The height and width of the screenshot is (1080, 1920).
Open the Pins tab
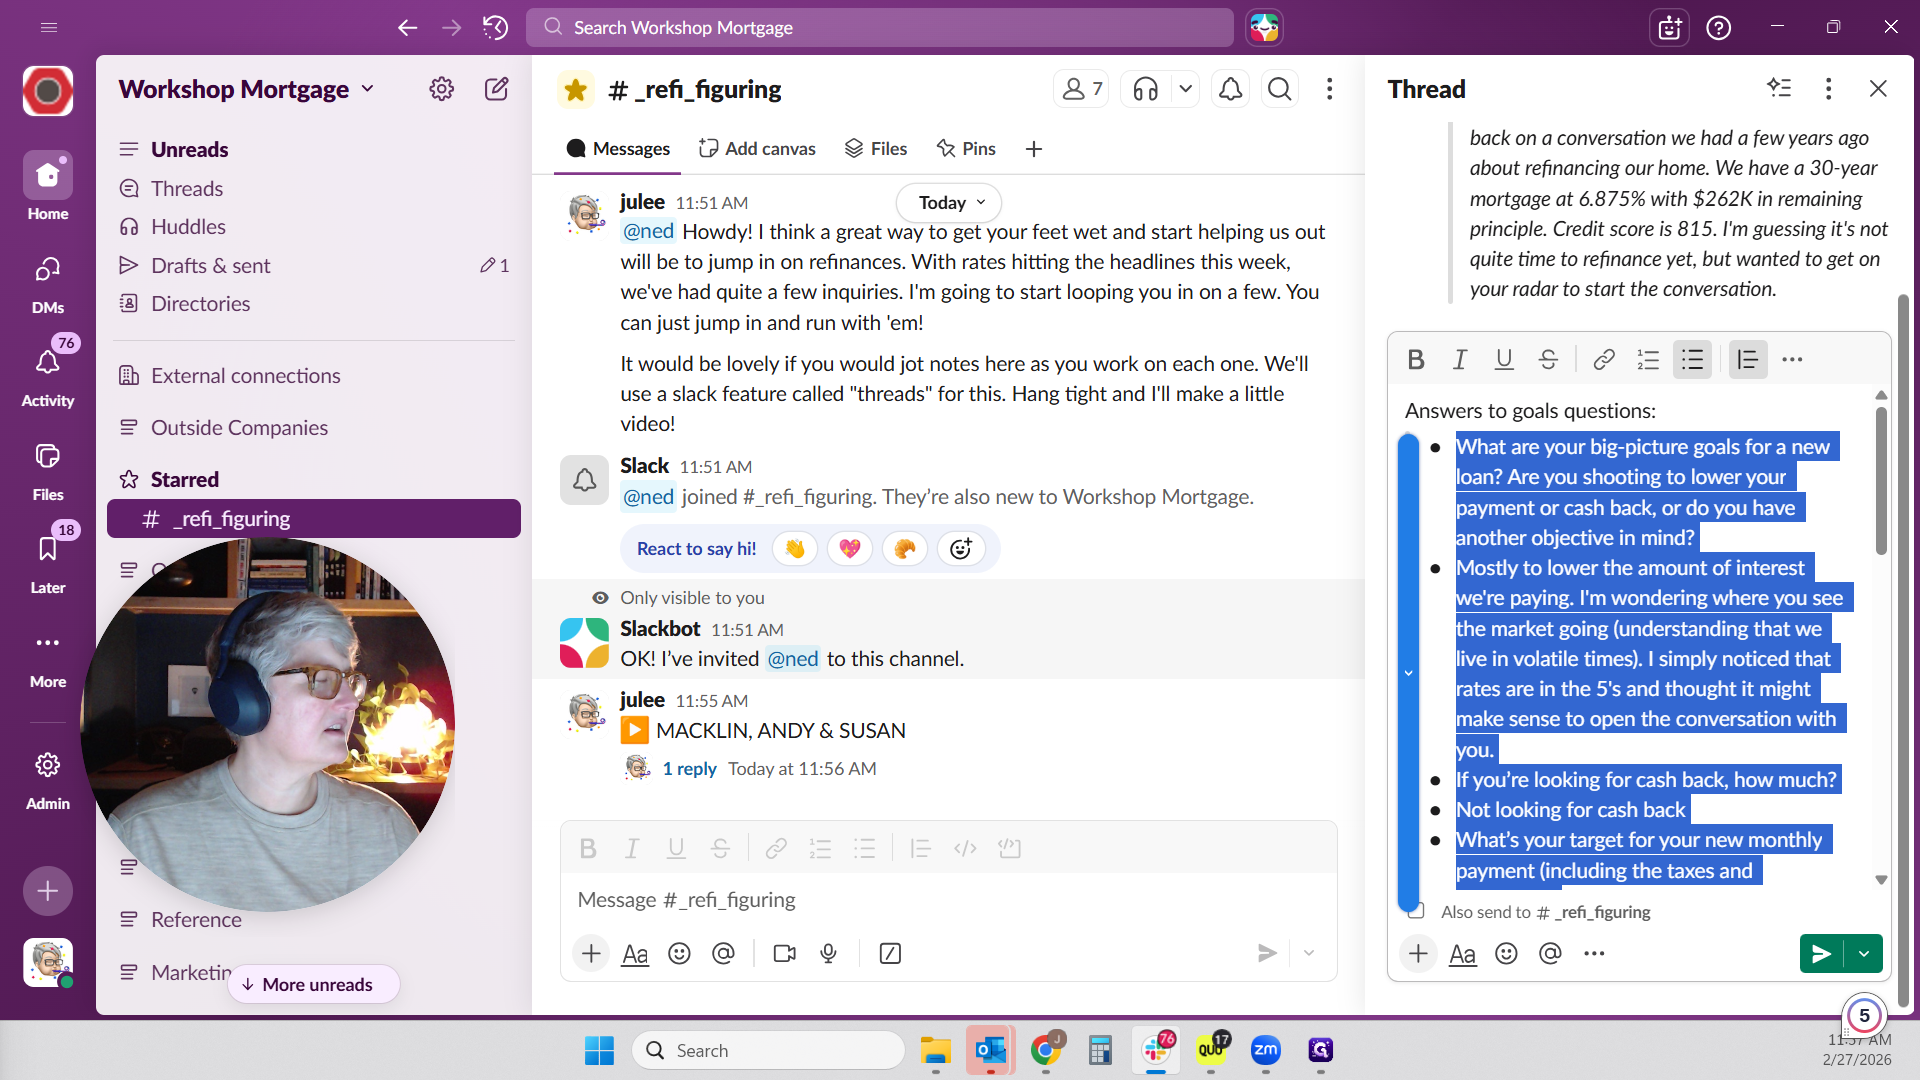[x=966, y=148]
